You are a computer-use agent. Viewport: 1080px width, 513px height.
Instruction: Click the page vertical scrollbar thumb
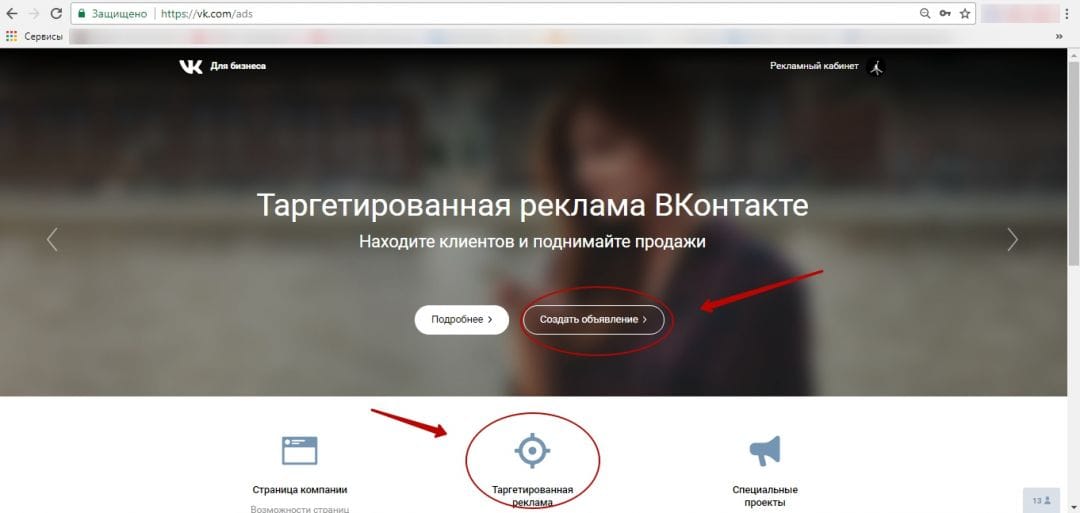tap(1074, 163)
